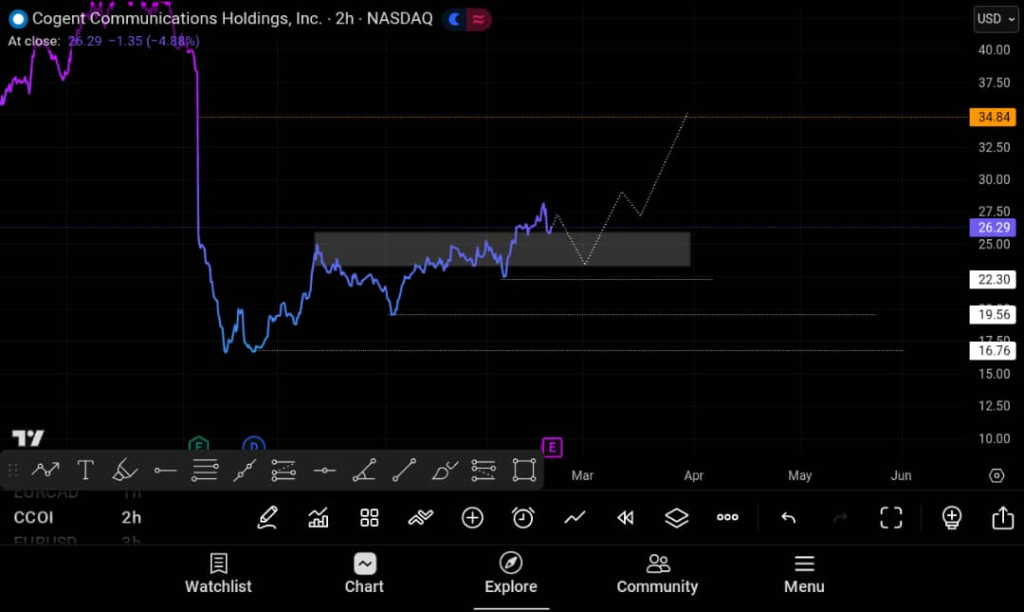This screenshot has width=1024, height=612.
Task: Click the orange 34.84 price label
Action: point(992,117)
